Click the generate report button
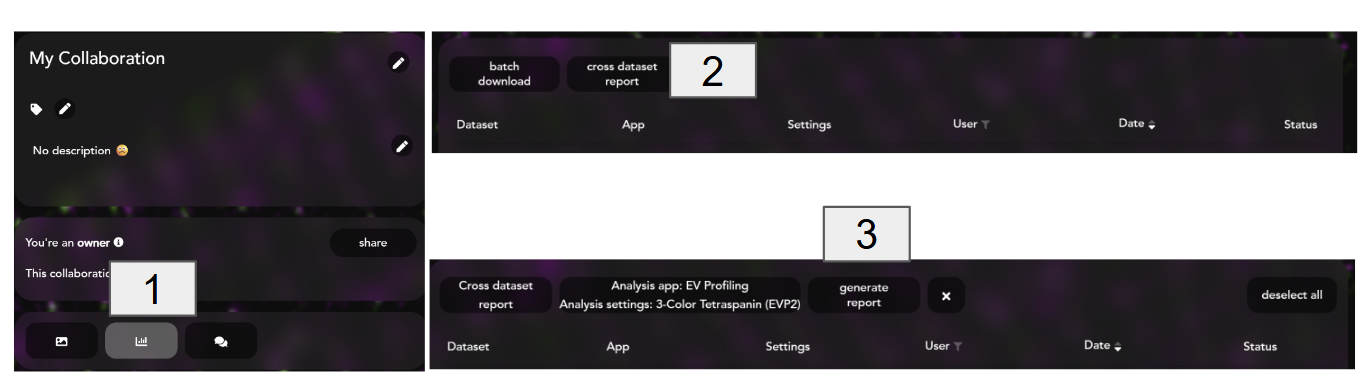This screenshot has width=1362, height=387. 863,295
